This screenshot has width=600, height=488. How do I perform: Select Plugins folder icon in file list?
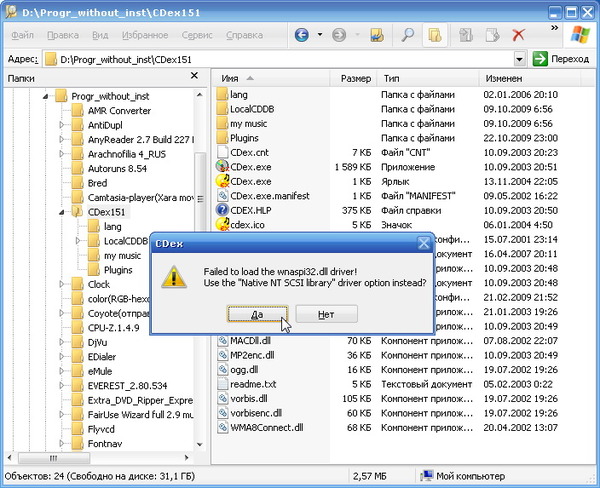click(222, 138)
